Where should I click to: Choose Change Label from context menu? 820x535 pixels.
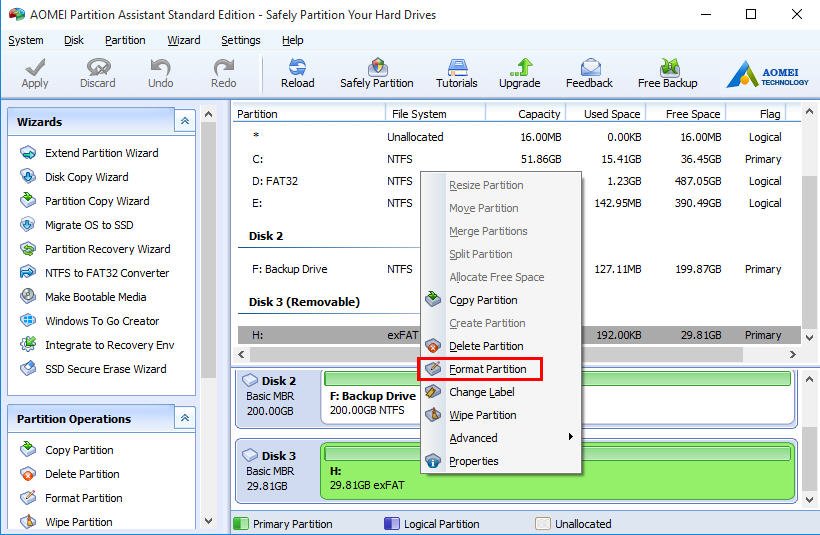501,392
